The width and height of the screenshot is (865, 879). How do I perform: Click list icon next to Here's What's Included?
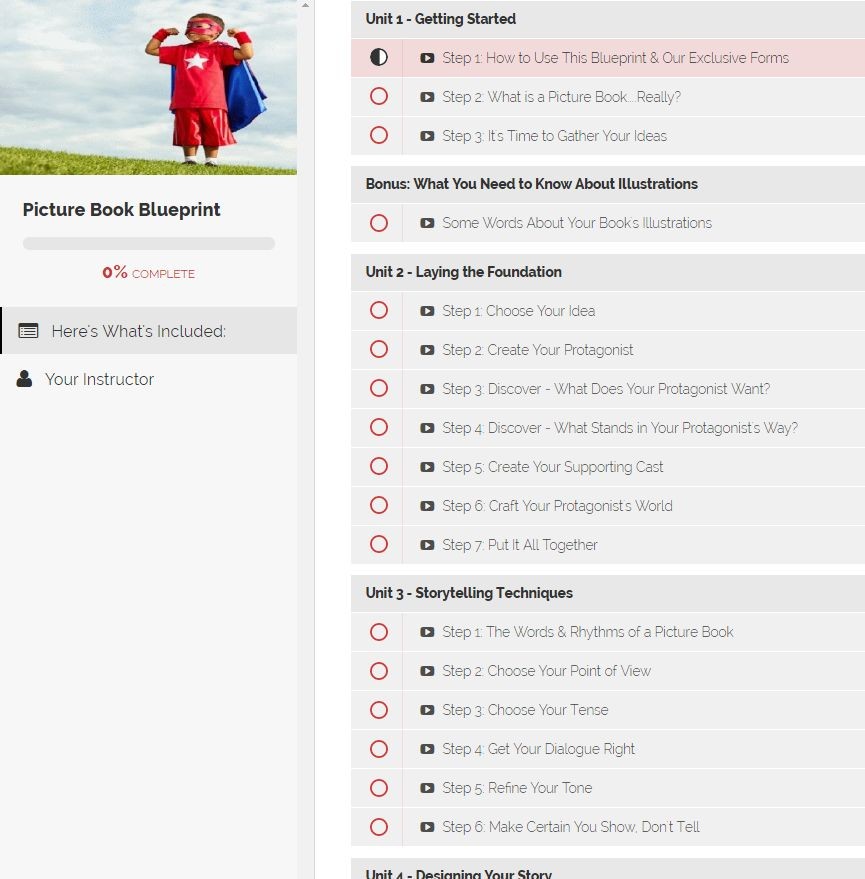coord(28,331)
